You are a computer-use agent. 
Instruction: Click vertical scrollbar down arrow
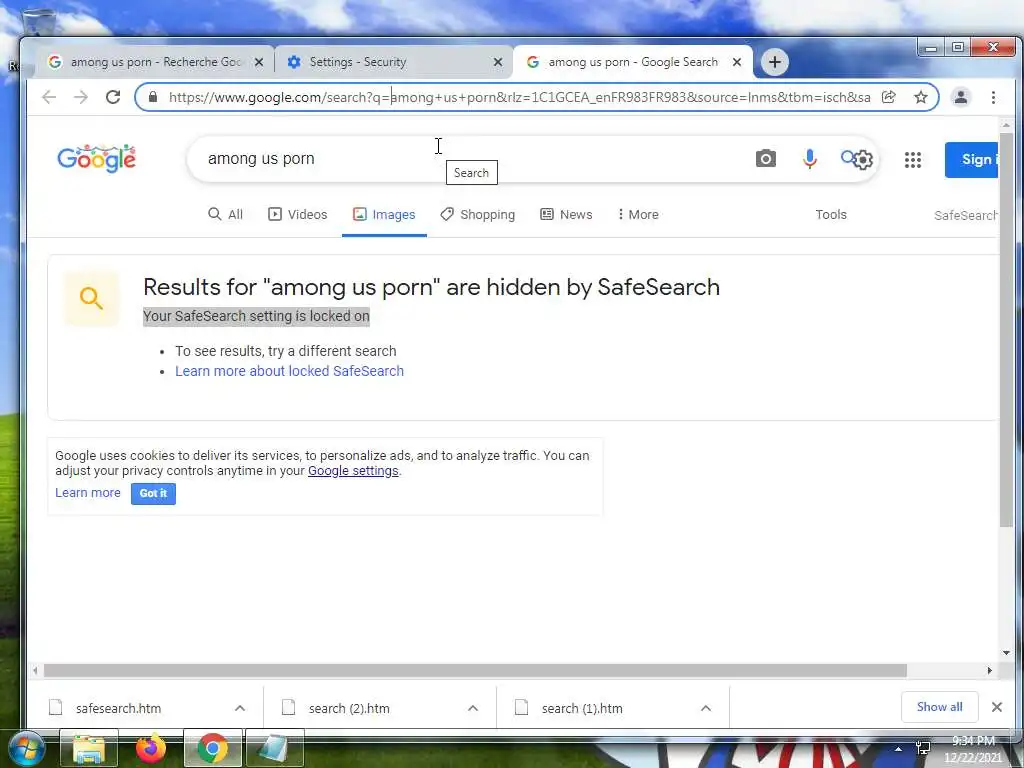pyautogui.click(x=1006, y=652)
